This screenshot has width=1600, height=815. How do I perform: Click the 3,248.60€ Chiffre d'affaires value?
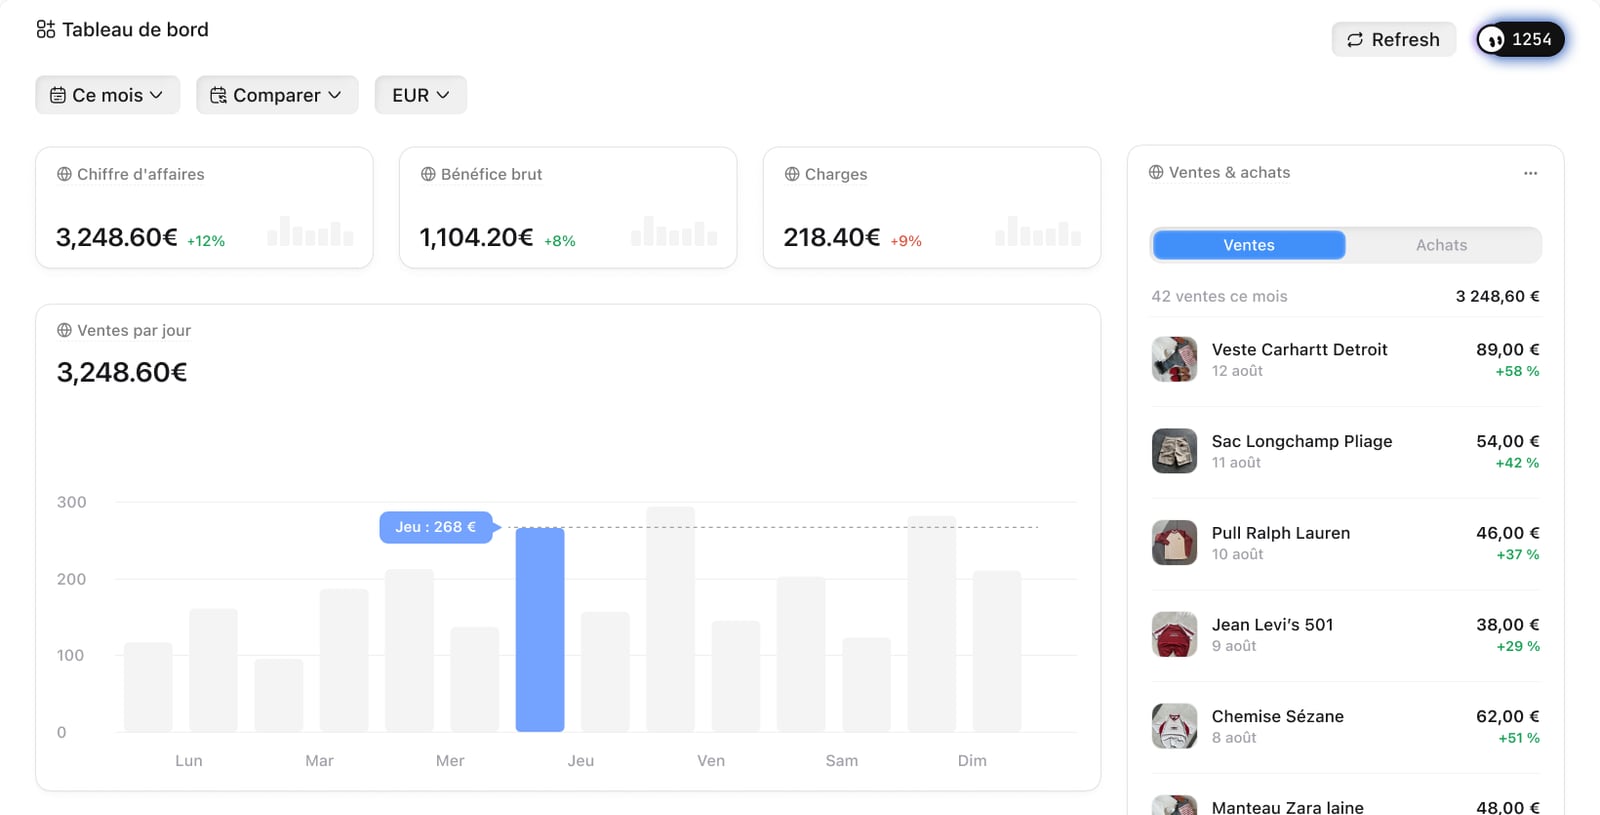117,238
